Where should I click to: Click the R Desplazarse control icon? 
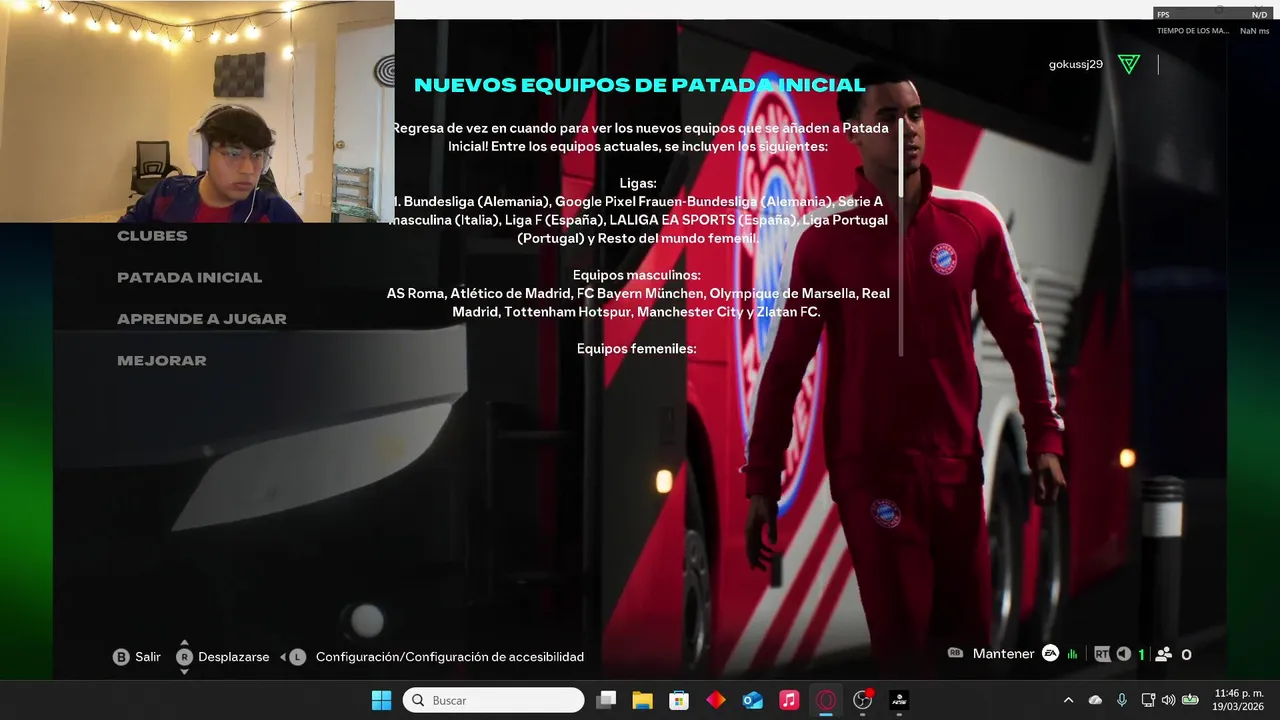coord(184,657)
